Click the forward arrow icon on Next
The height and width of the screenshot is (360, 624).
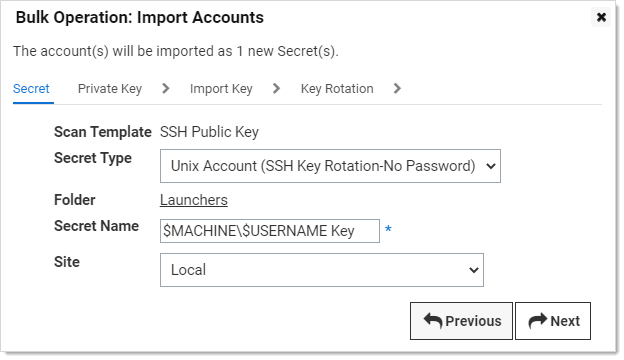[538, 321]
